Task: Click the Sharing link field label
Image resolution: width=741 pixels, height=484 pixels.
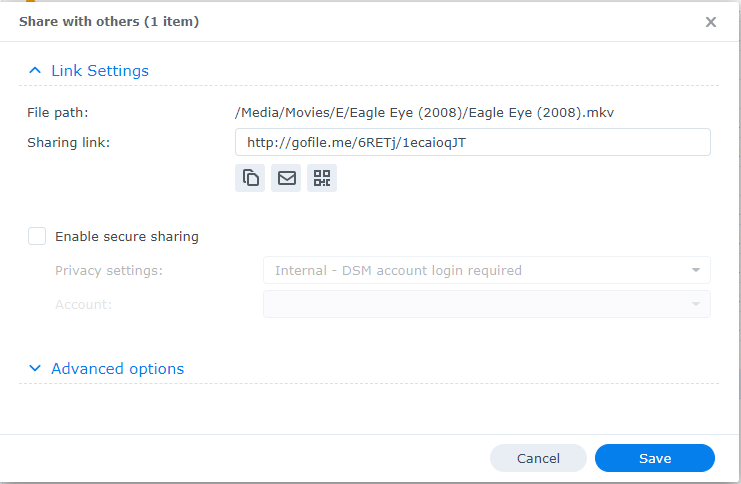Action: (x=68, y=142)
